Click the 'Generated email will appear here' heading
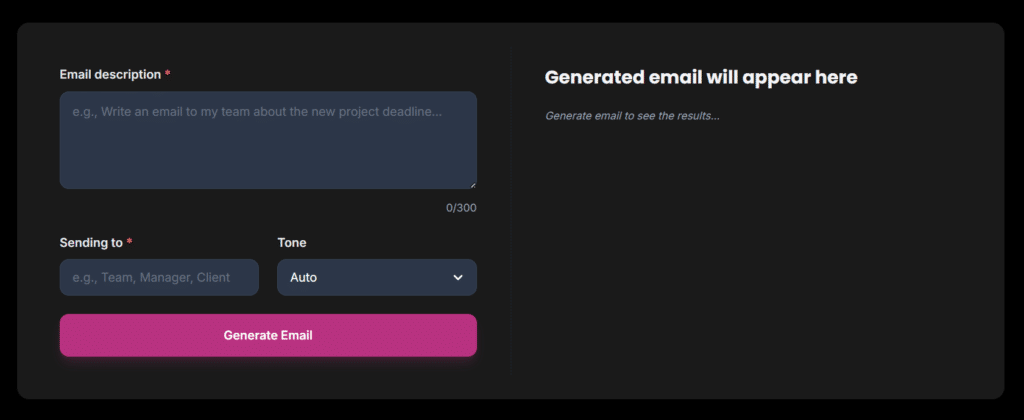 (x=700, y=77)
